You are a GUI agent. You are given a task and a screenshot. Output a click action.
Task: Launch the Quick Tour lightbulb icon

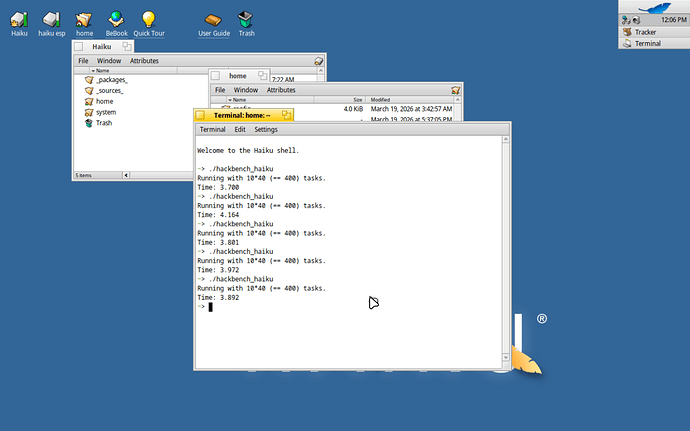148,19
